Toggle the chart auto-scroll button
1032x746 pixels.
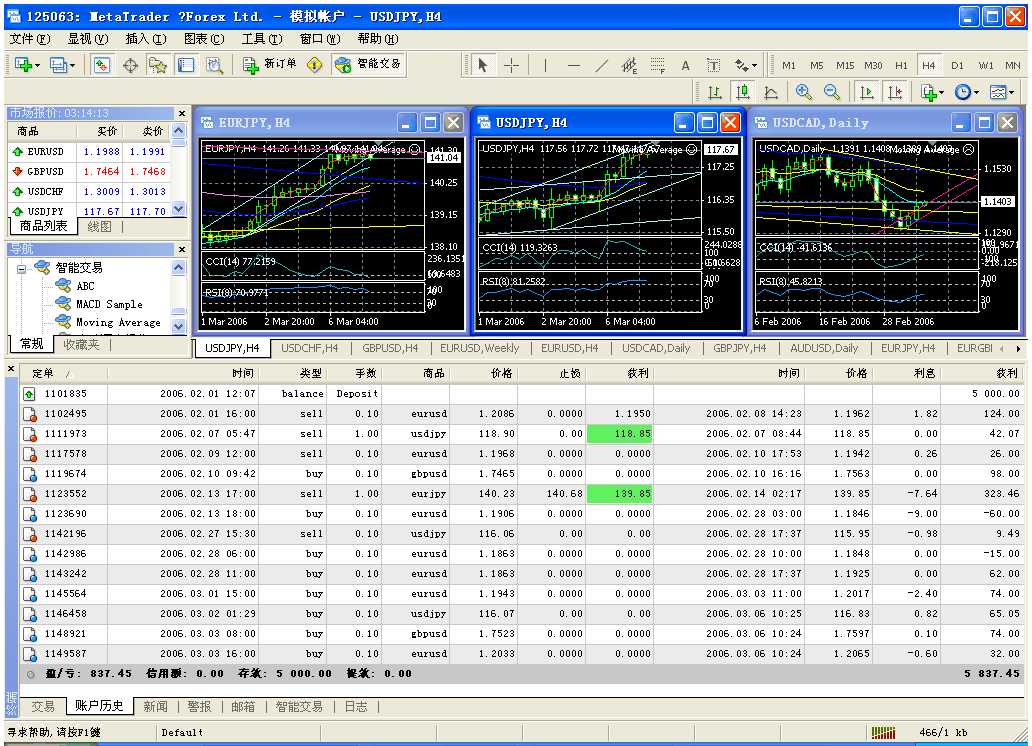[x=867, y=92]
